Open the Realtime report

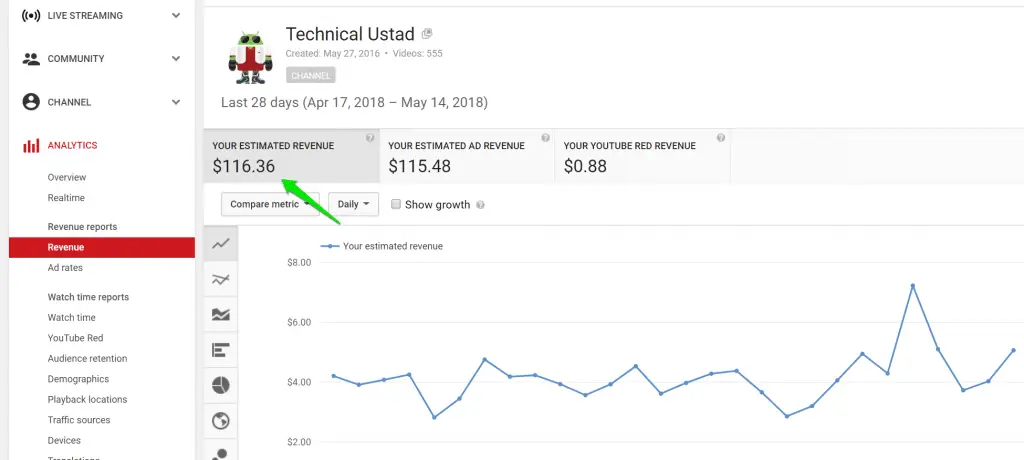click(x=66, y=197)
